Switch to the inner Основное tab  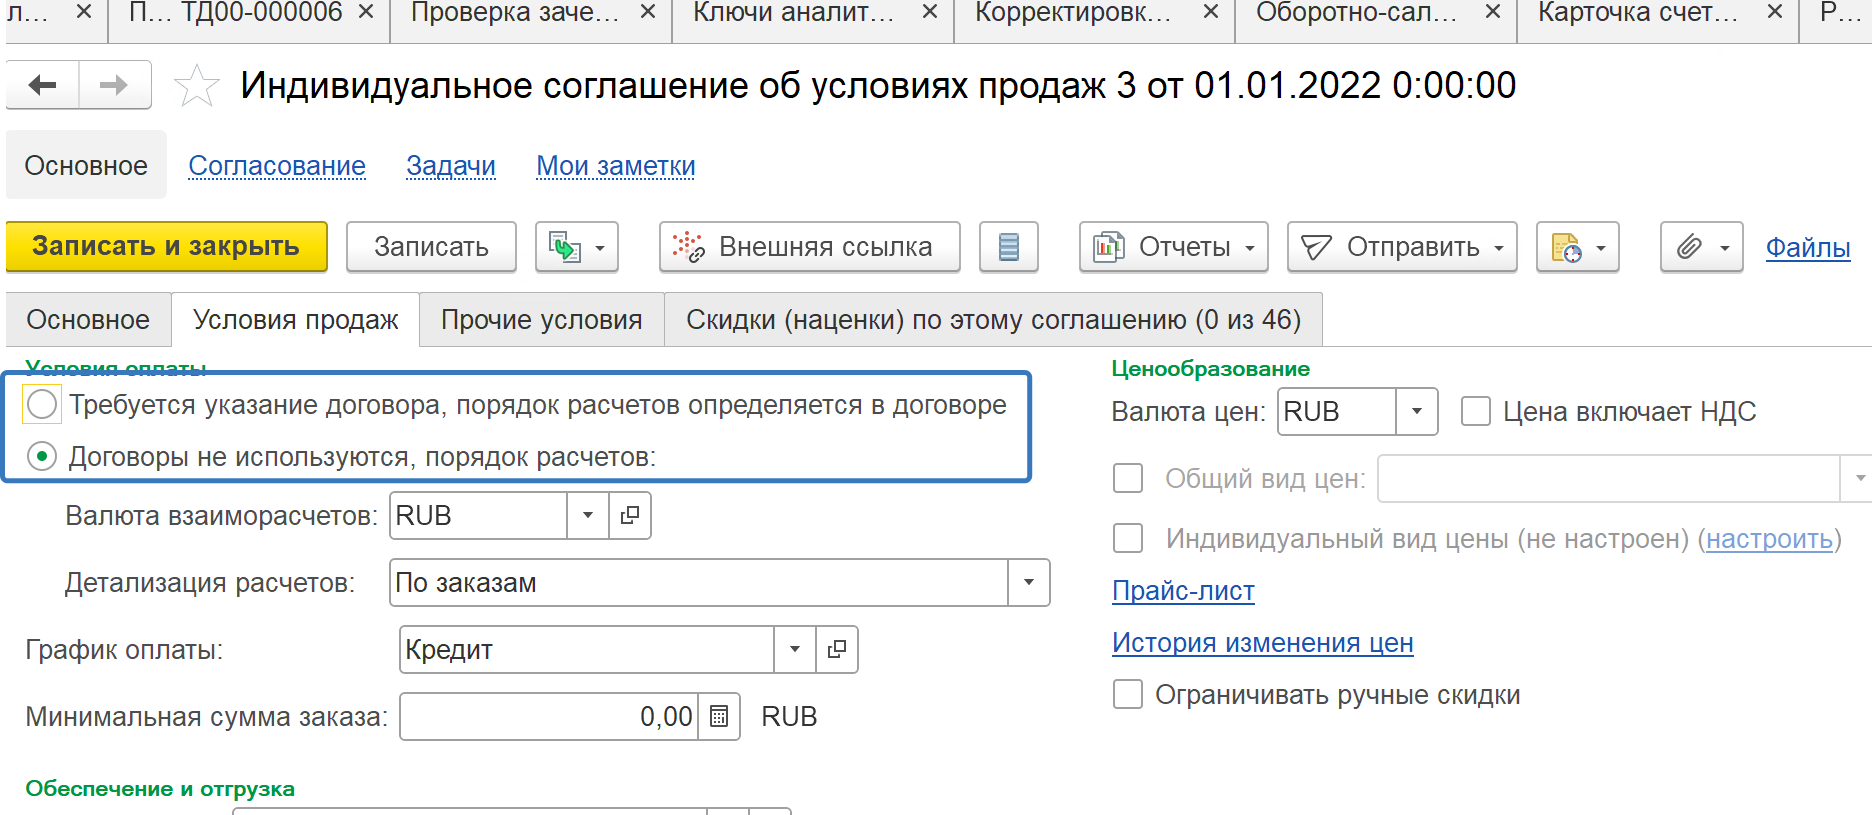(x=88, y=320)
